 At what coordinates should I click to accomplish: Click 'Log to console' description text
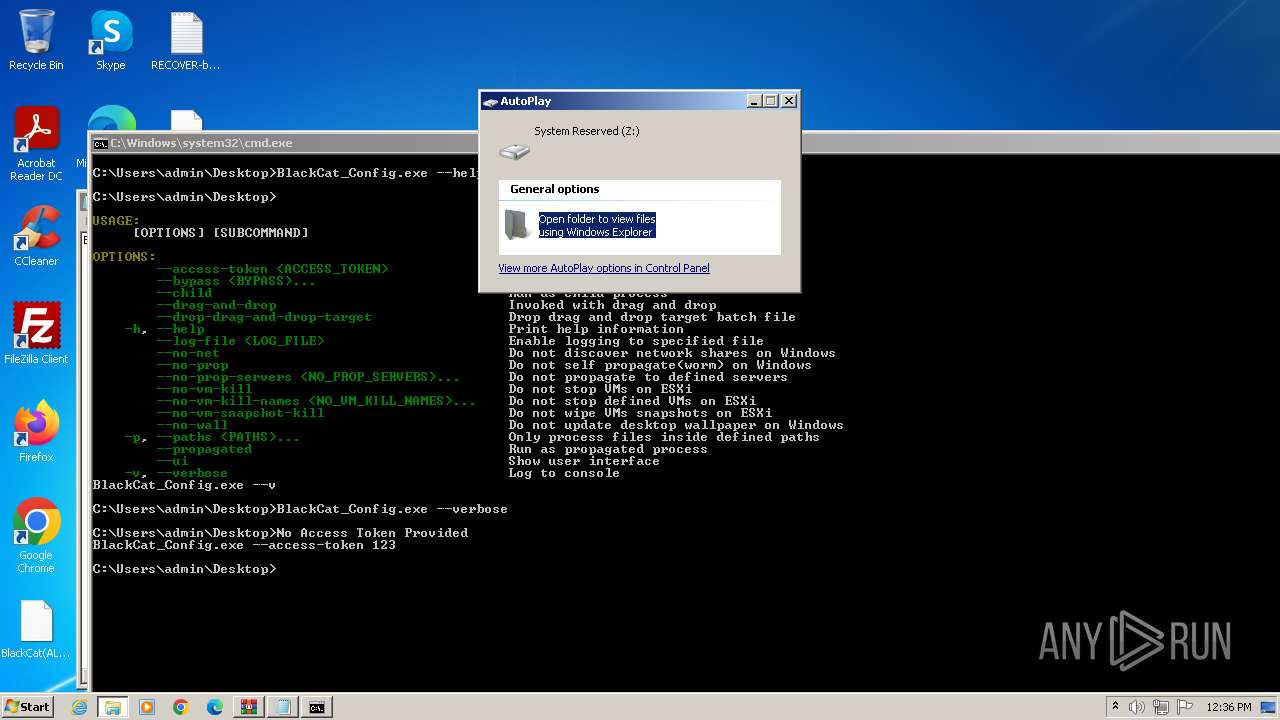(x=564, y=473)
